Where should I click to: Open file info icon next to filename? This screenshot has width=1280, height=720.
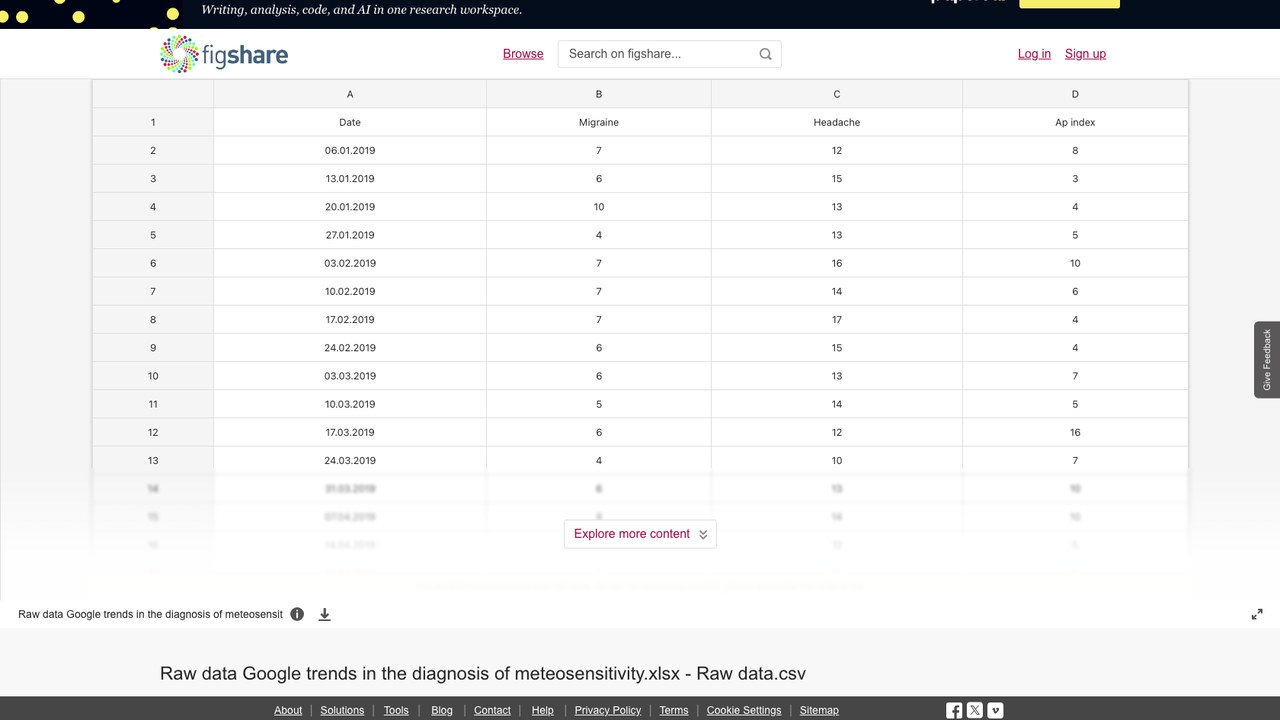pos(297,614)
